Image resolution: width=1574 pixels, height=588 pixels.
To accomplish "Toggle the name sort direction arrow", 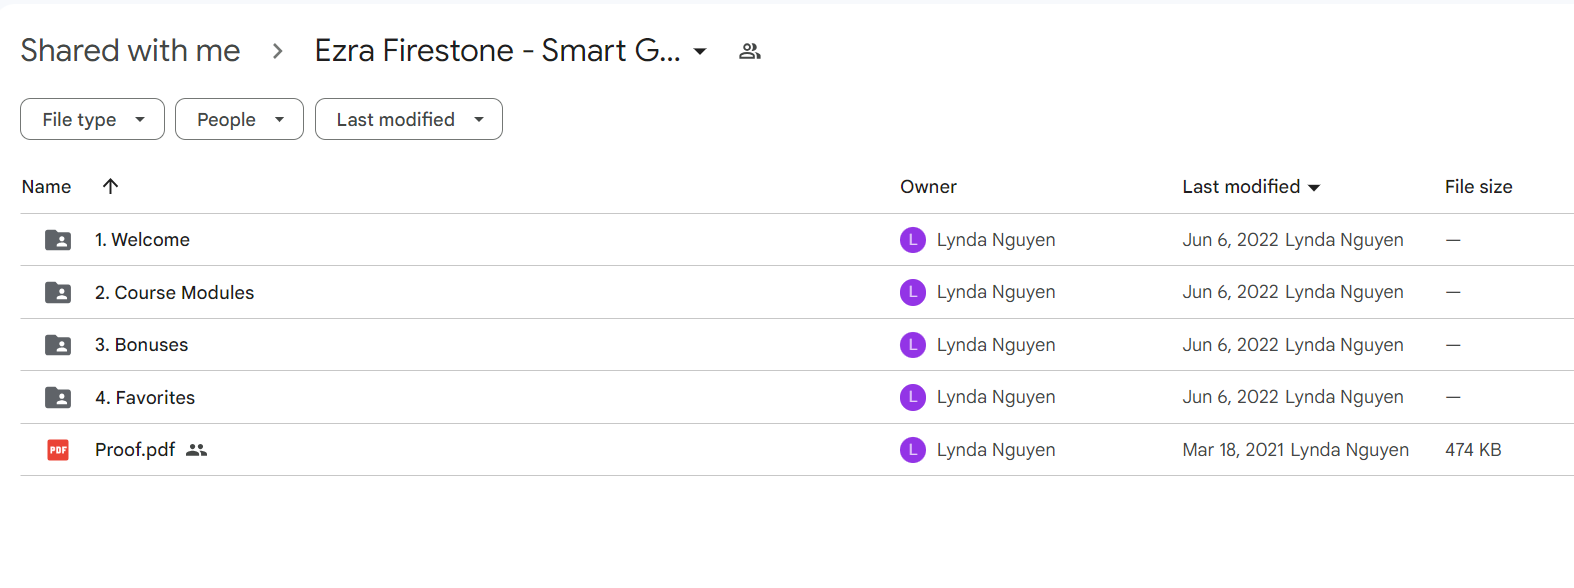I will coord(111,186).
